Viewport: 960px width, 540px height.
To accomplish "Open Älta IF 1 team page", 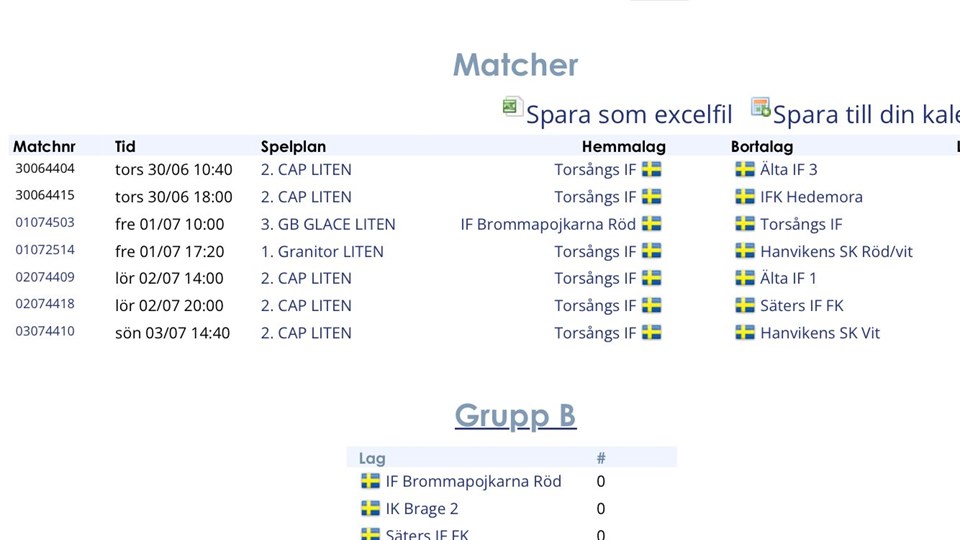I will point(788,278).
